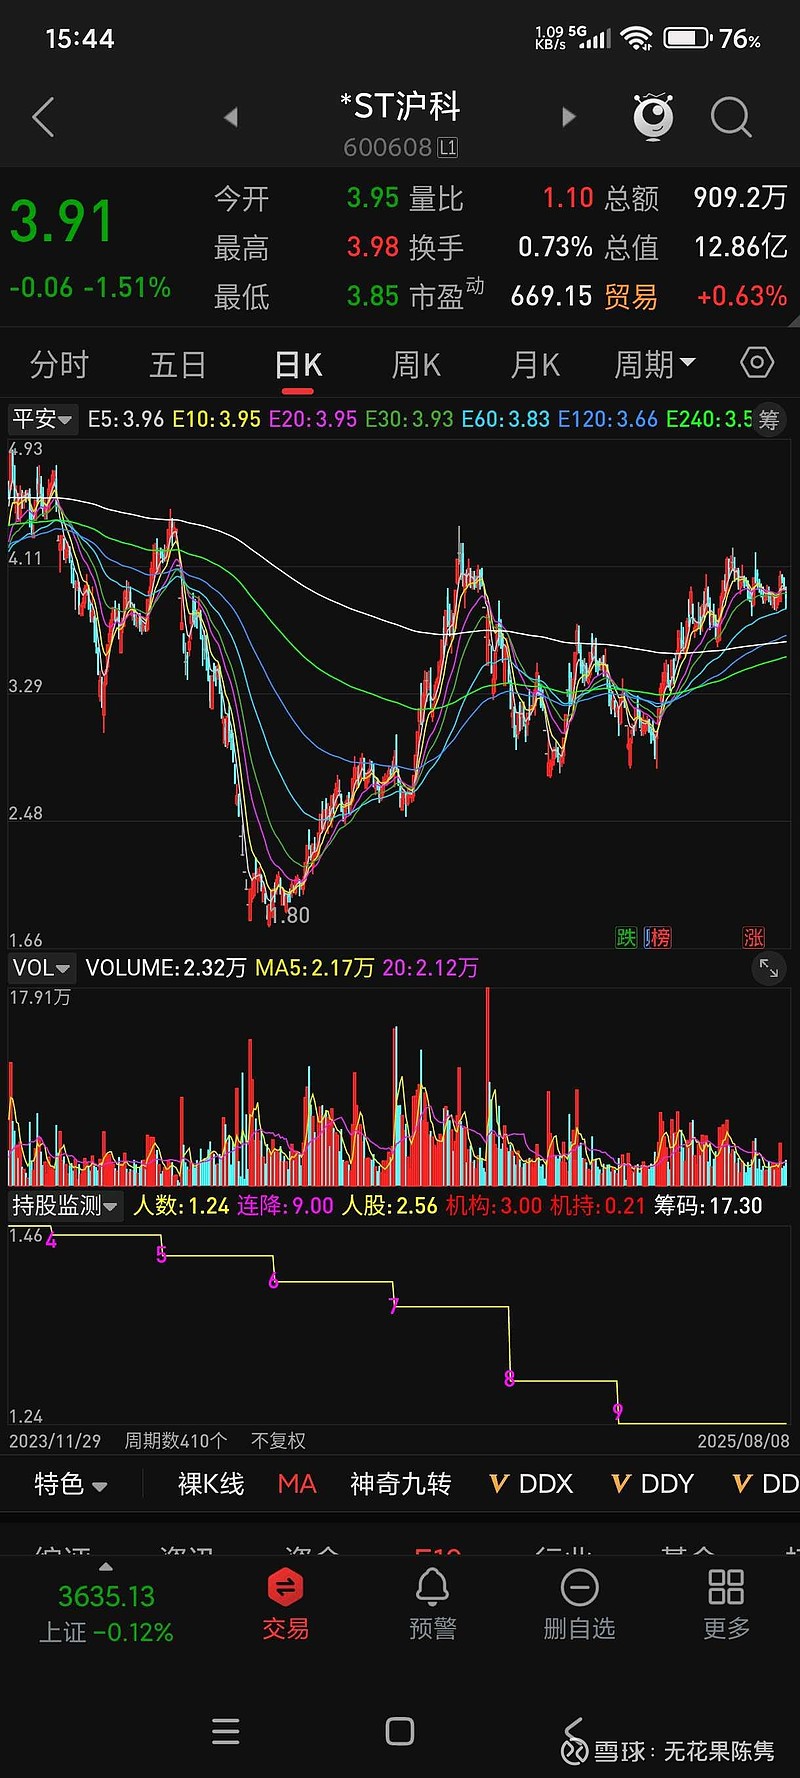This screenshot has width=800, height=1778.
Task: Tap current price 3.91
Action: 61,222
